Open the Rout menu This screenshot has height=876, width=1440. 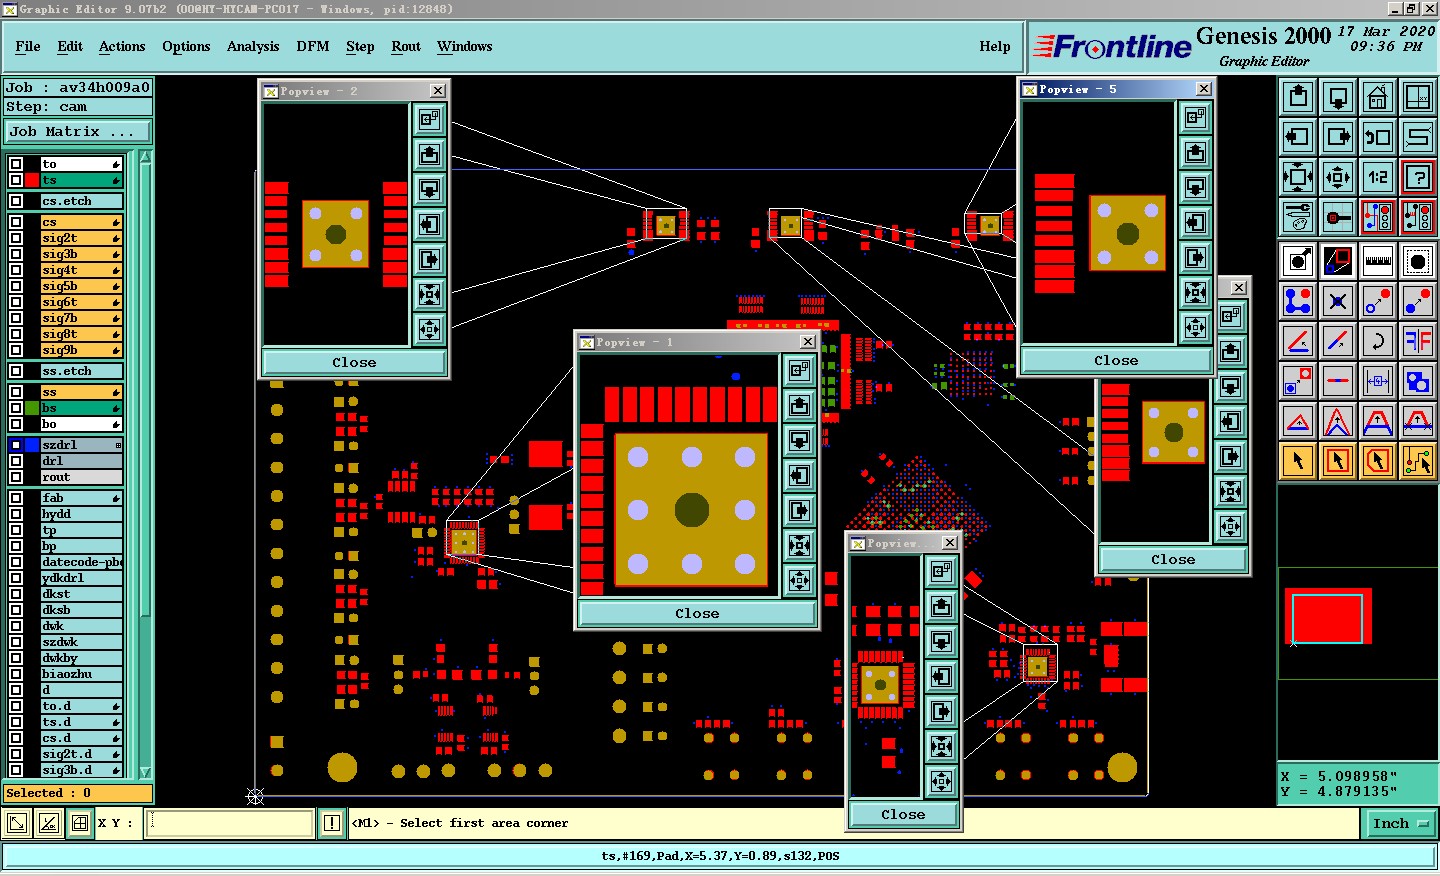[x=406, y=46]
